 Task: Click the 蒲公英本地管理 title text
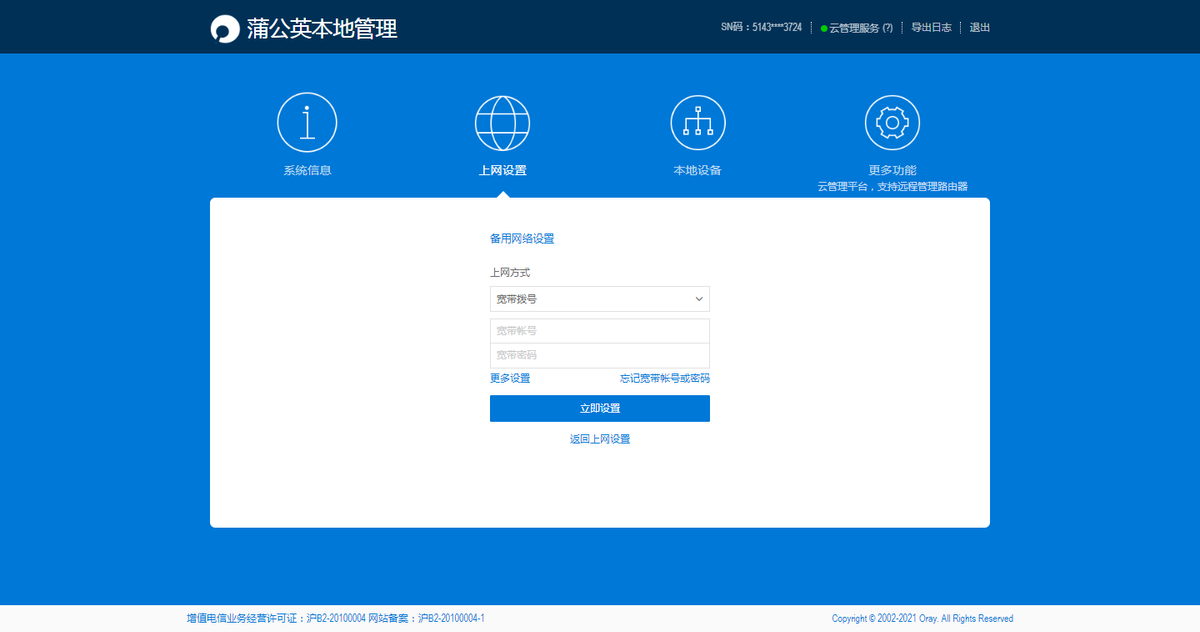click(322, 28)
